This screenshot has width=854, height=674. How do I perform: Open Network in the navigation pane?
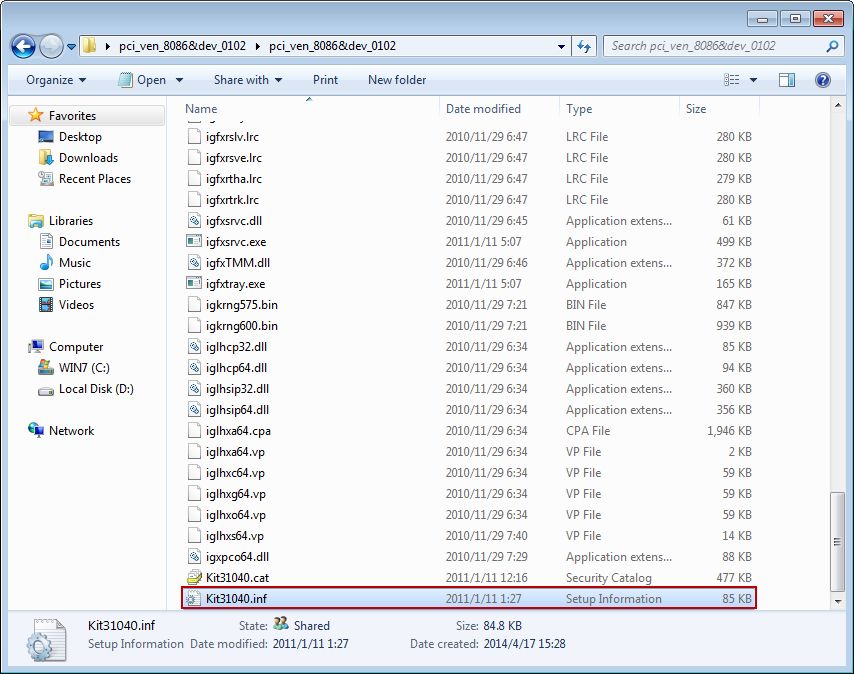coord(71,430)
